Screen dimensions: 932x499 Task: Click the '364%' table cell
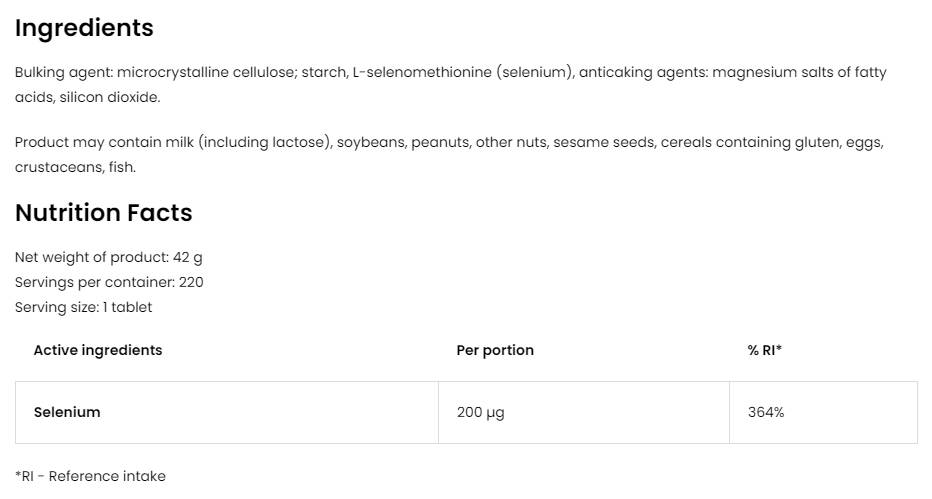pyautogui.click(x=766, y=412)
